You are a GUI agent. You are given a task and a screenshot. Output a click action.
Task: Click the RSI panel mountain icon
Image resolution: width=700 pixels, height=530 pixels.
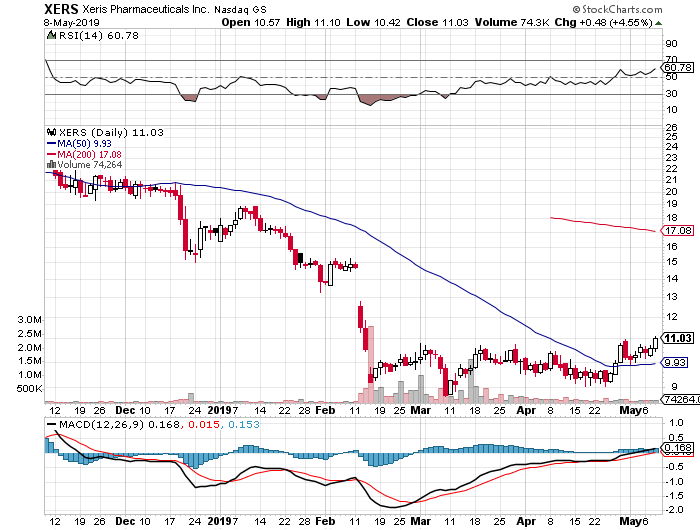51,35
